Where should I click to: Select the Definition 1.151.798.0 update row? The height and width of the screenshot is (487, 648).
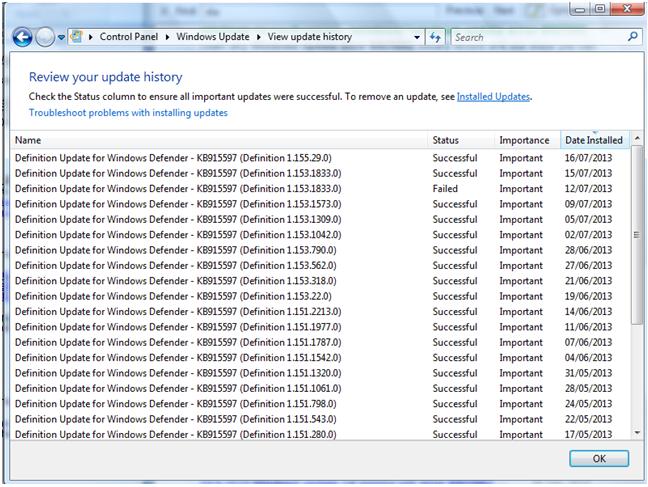click(x=321, y=403)
